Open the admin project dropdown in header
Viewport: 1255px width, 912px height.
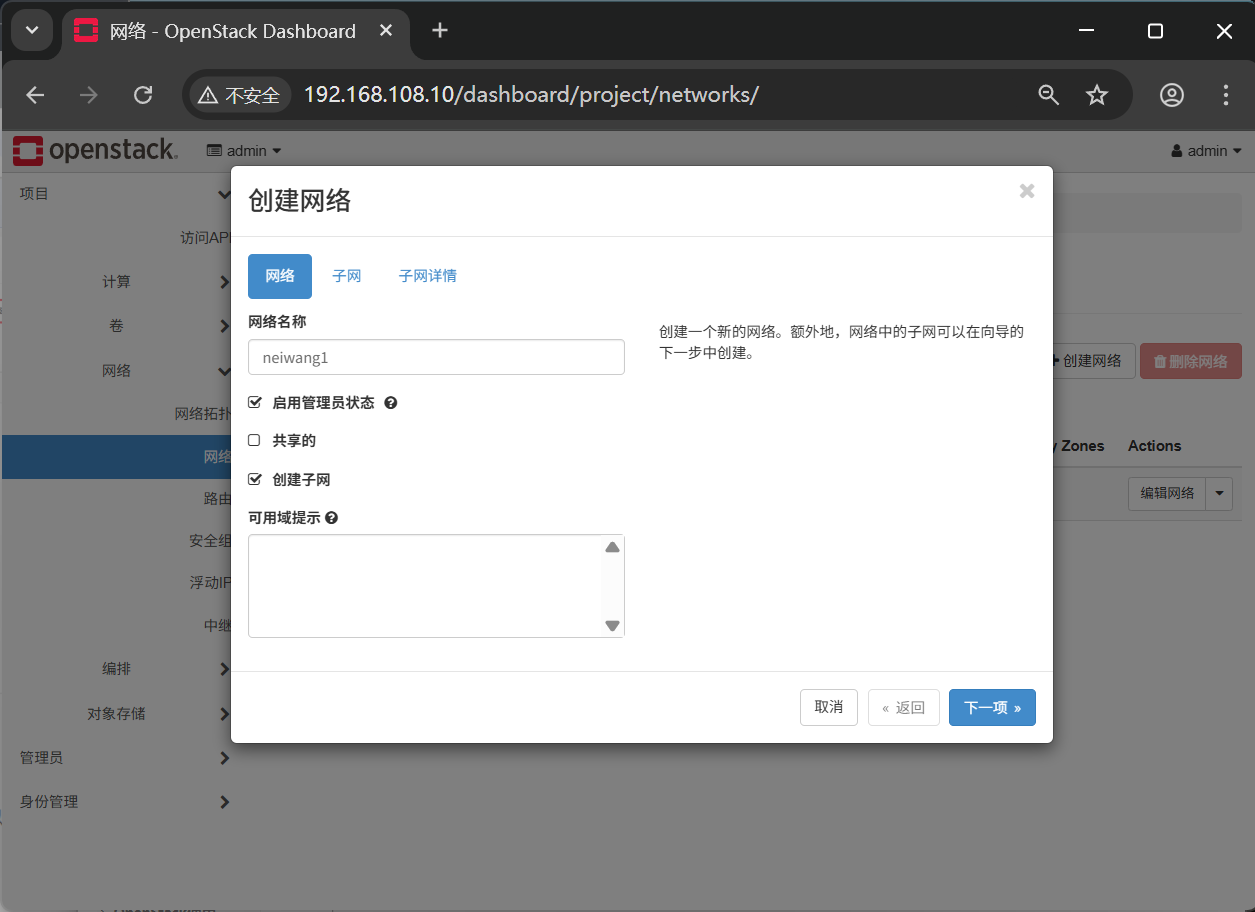coord(244,151)
